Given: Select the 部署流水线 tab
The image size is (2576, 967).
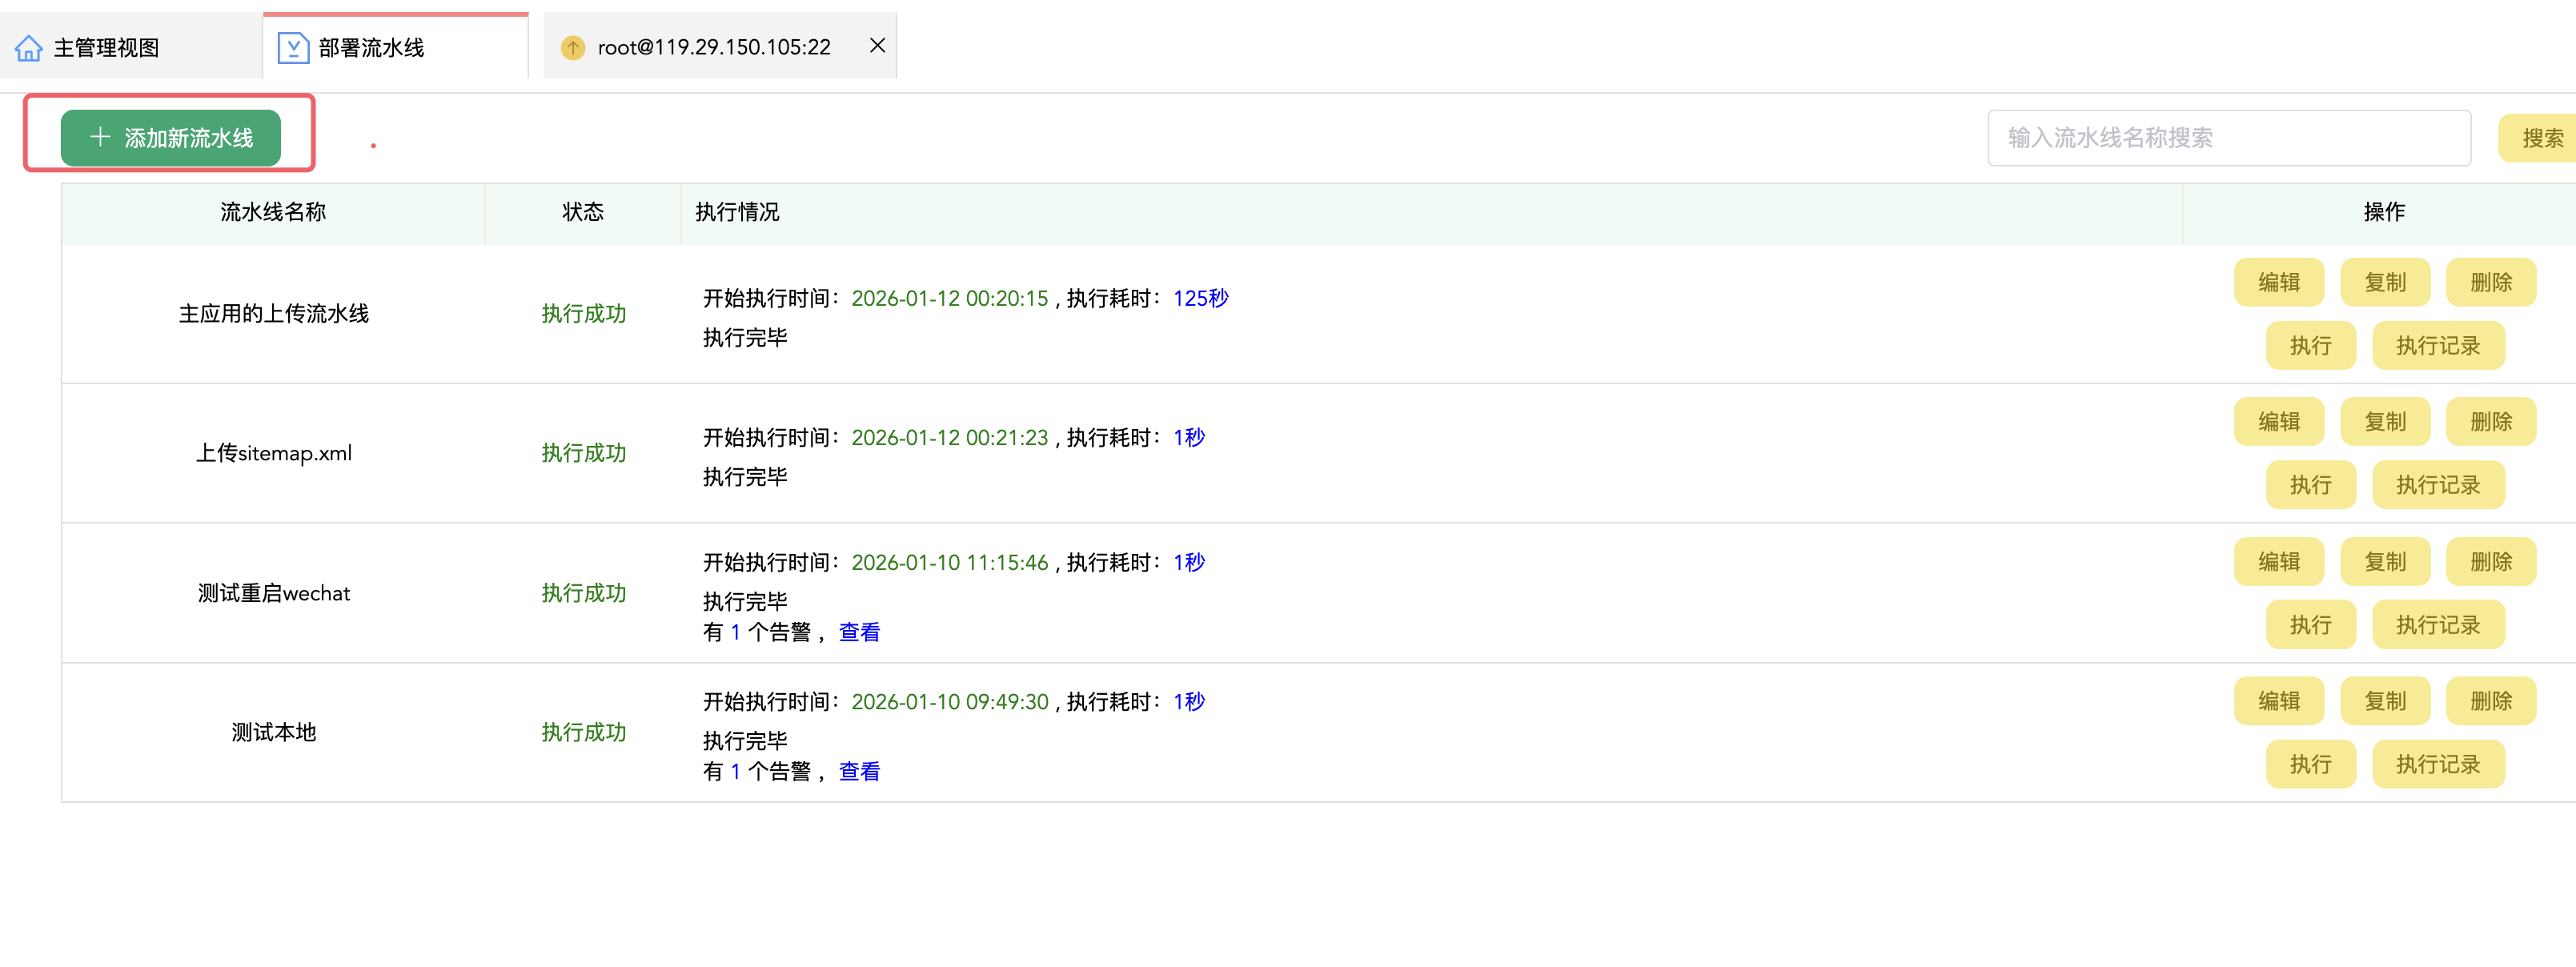Looking at the screenshot, I should coord(371,47).
